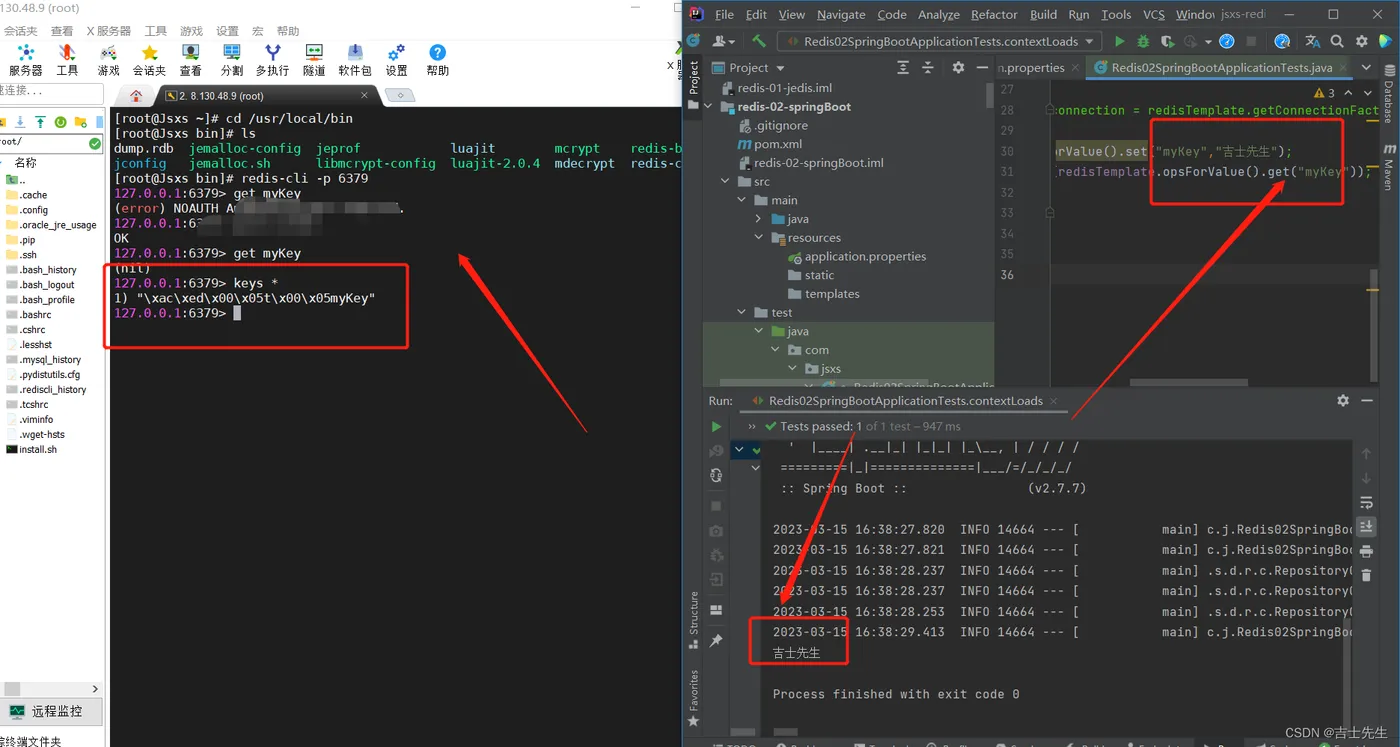Screen dimensions: 1400x747
Task: Toggle the Favorites tool window side tab
Action: coord(694,698)
